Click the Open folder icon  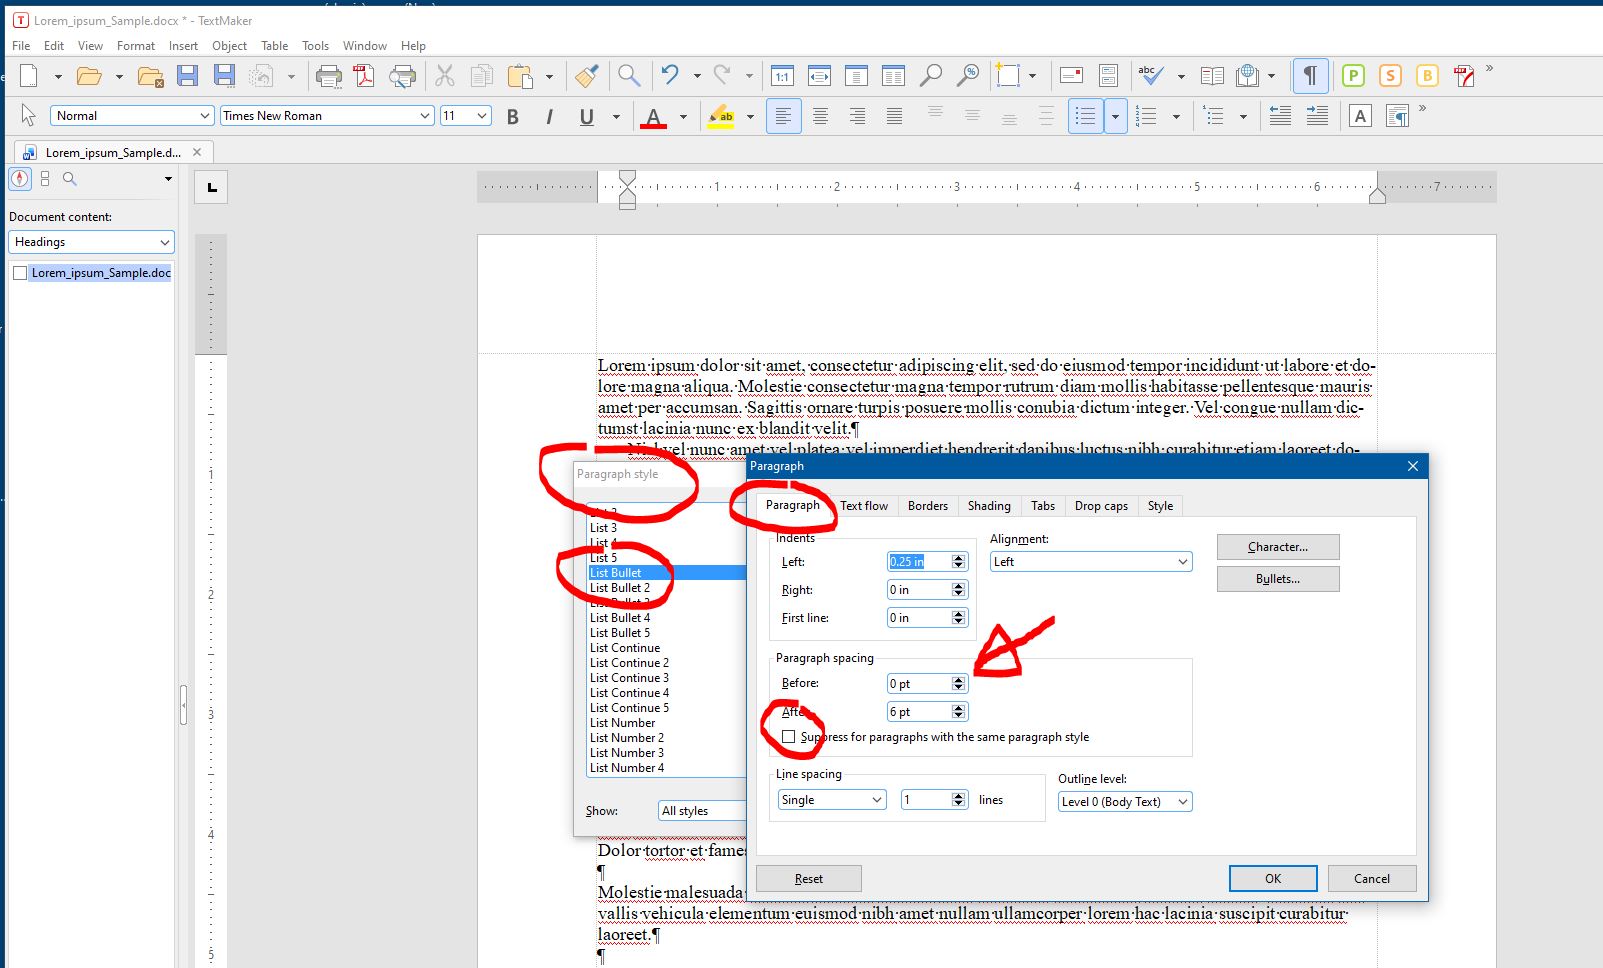click(x=90, y=76)
